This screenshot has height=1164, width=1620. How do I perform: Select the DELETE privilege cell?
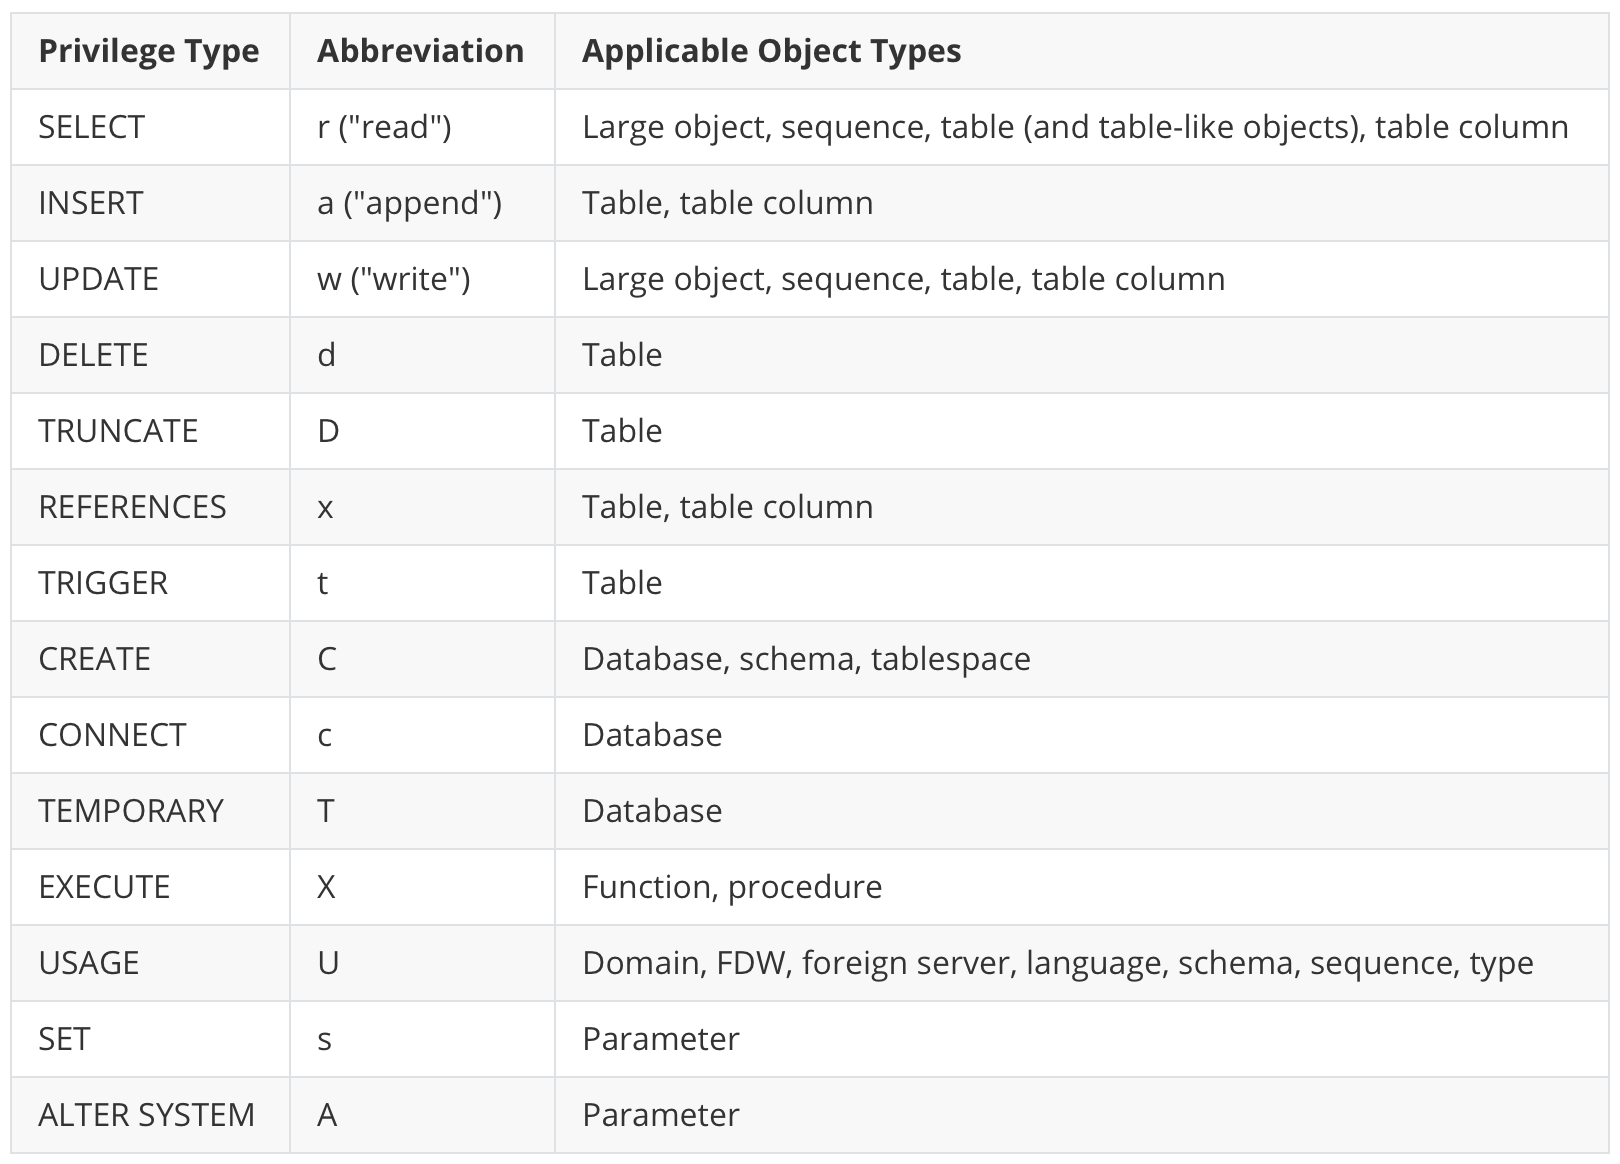tap(93, 355)
